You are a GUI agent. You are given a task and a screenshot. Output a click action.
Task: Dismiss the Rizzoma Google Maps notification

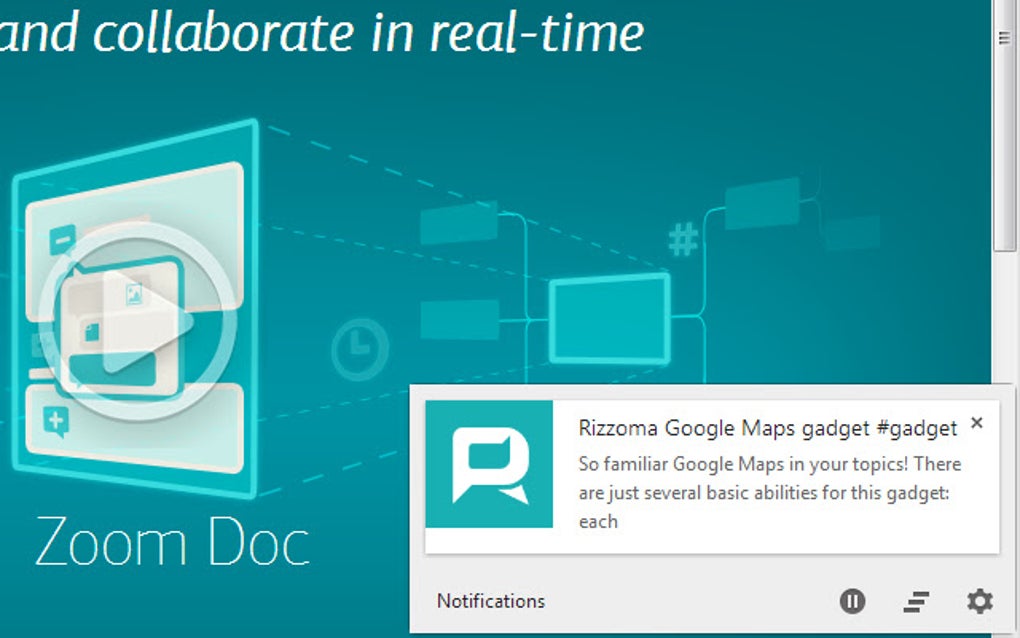(x=977, y=423)
